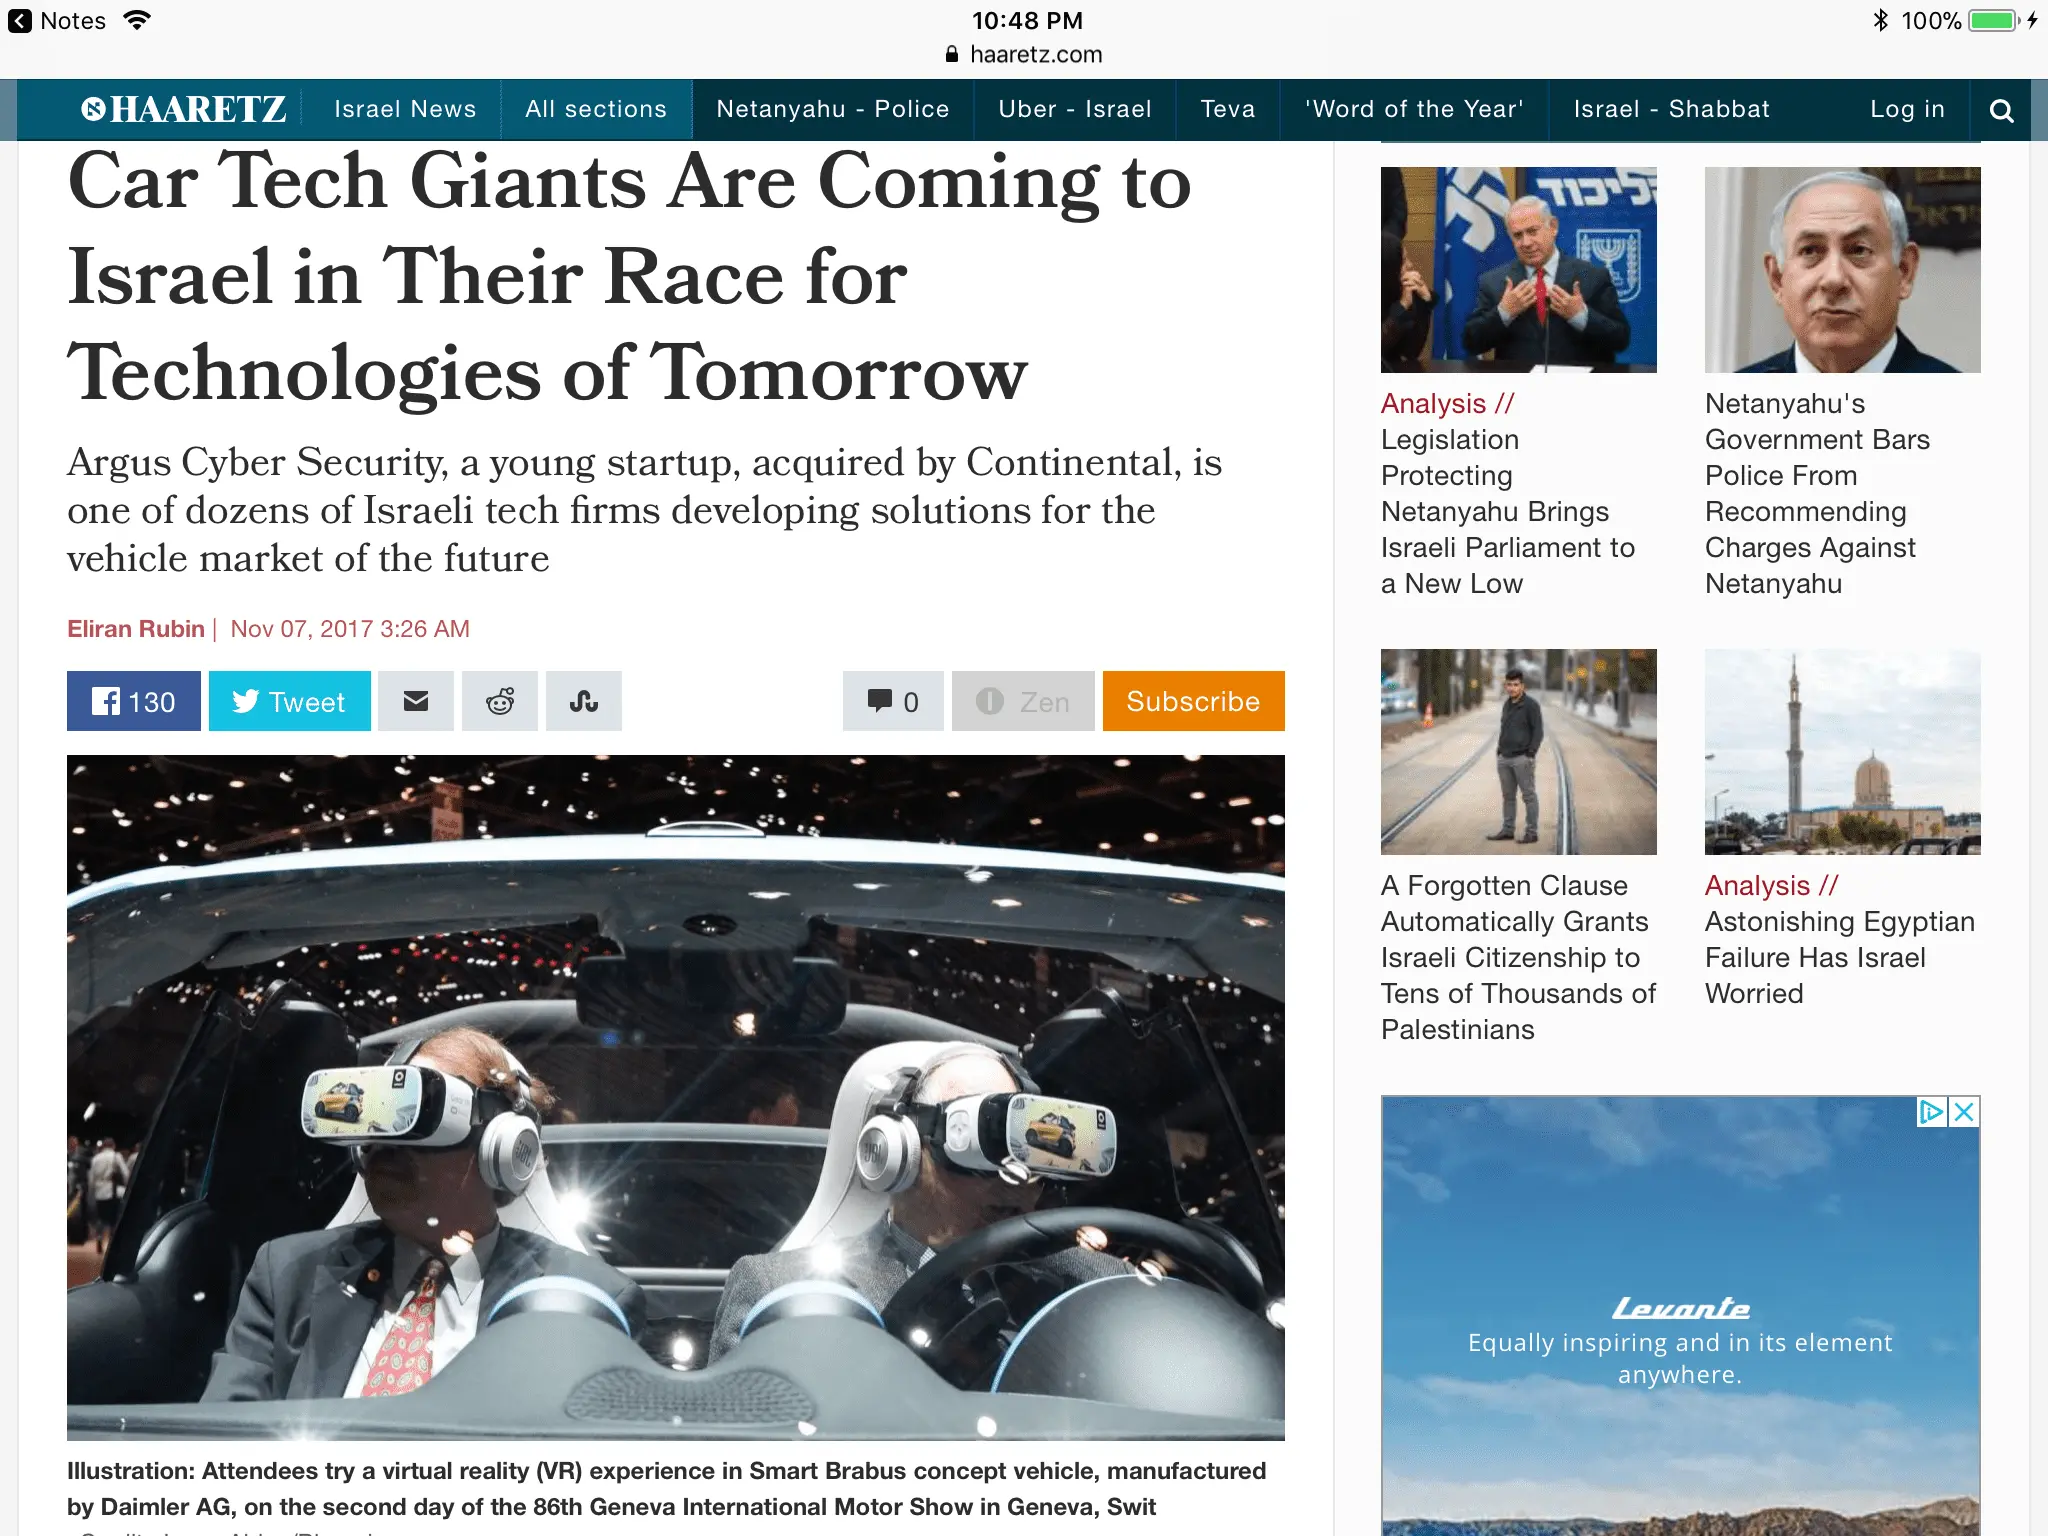Open comments via speech bubble icon
Screen dimensions: 2048x1536
pos(892,701)
